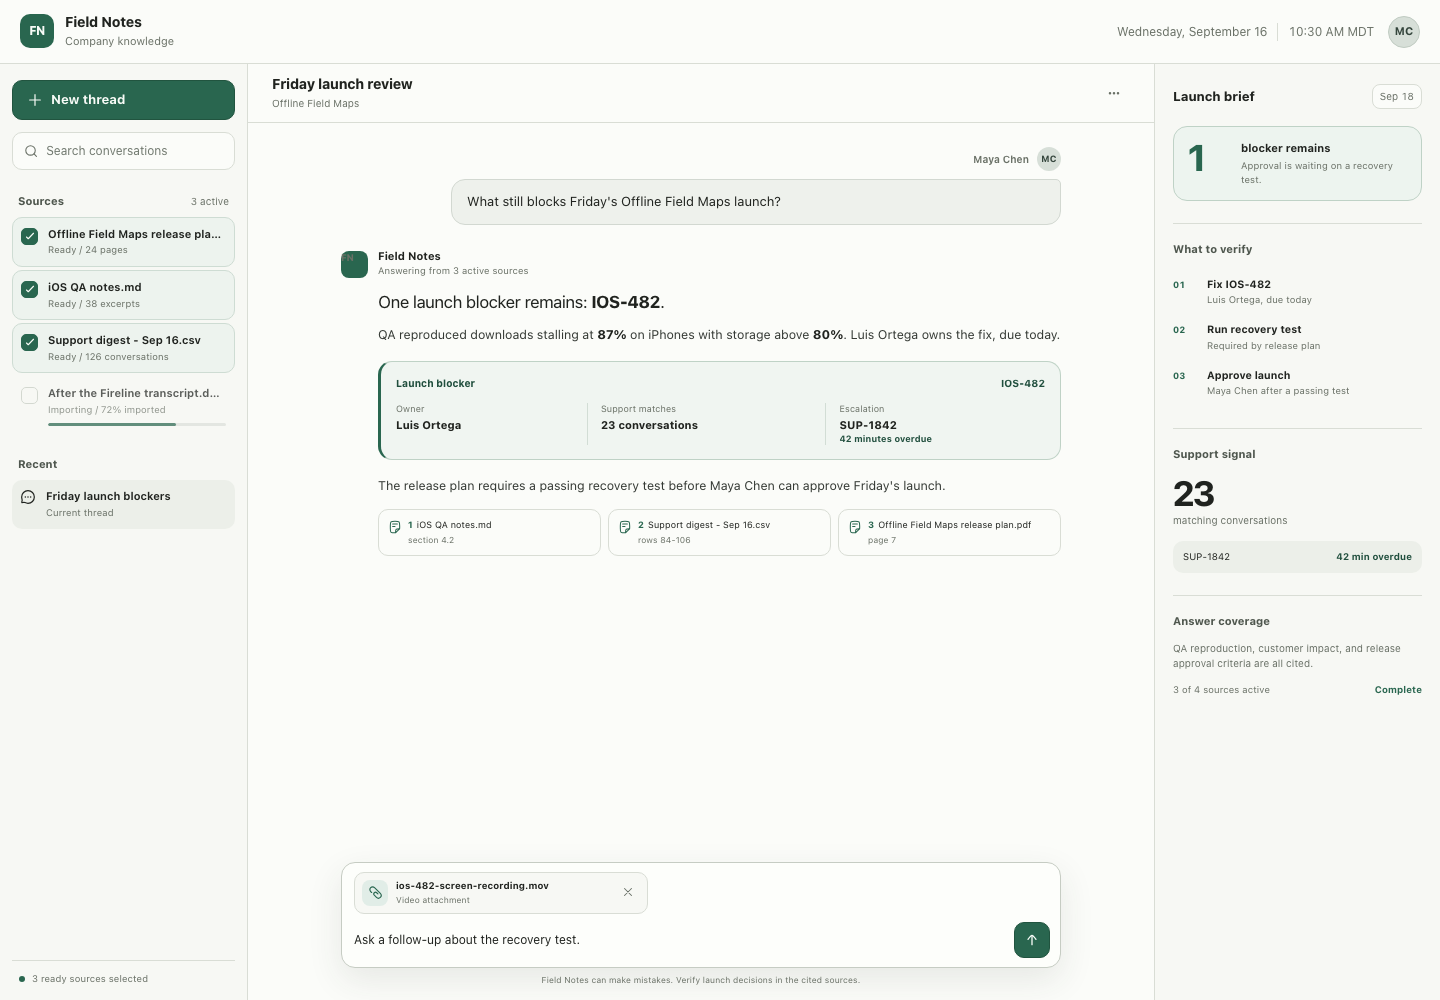1440x1000 pixels.
Task: Focus the Search conversations field
Action: 123,151
